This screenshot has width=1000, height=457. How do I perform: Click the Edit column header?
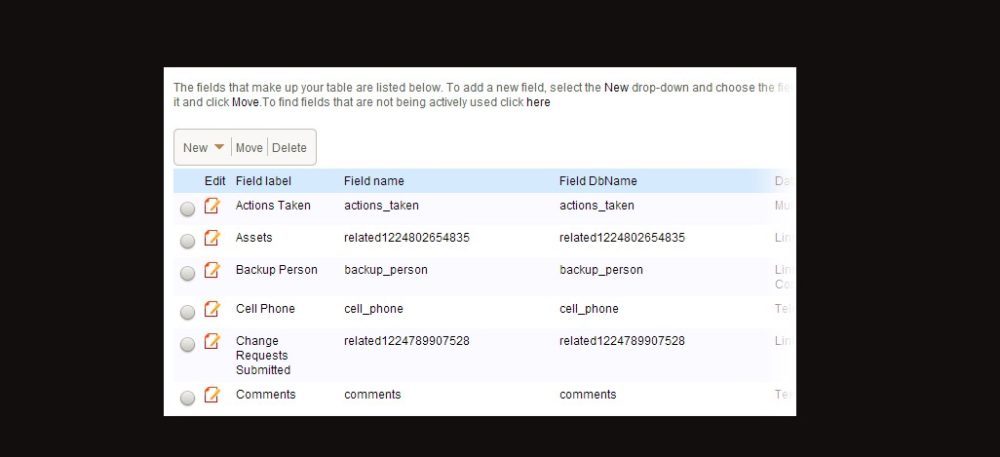pyautogui.click(x=215, y=181)
